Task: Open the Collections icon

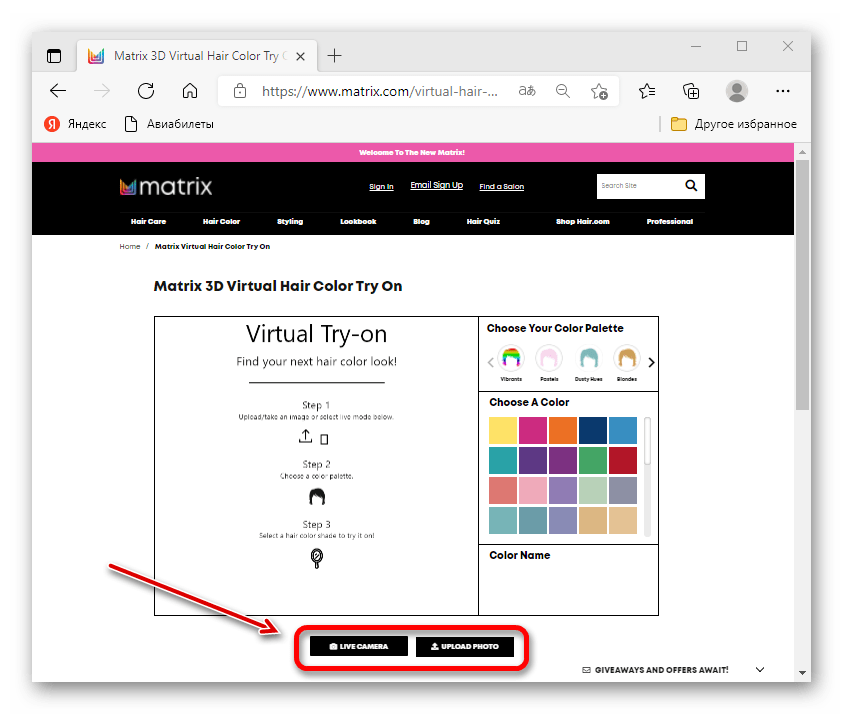Action: pyautogui.click(x=691, y=91)
